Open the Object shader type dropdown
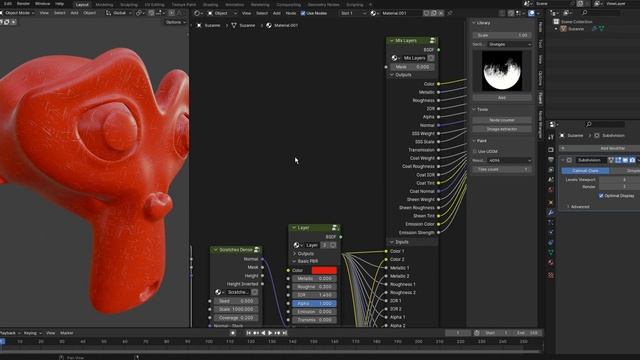 tap(222, 13)
